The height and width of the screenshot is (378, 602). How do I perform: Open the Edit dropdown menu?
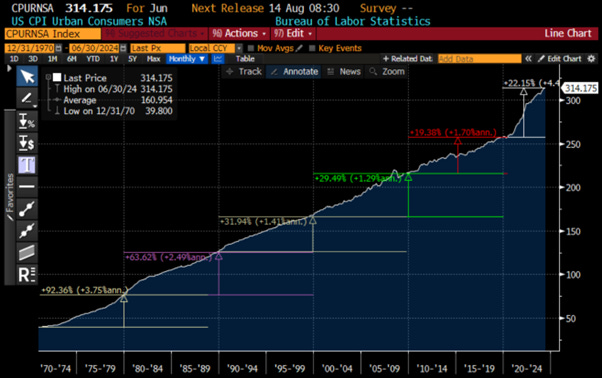pyautogui.click(x=293, y=34)
